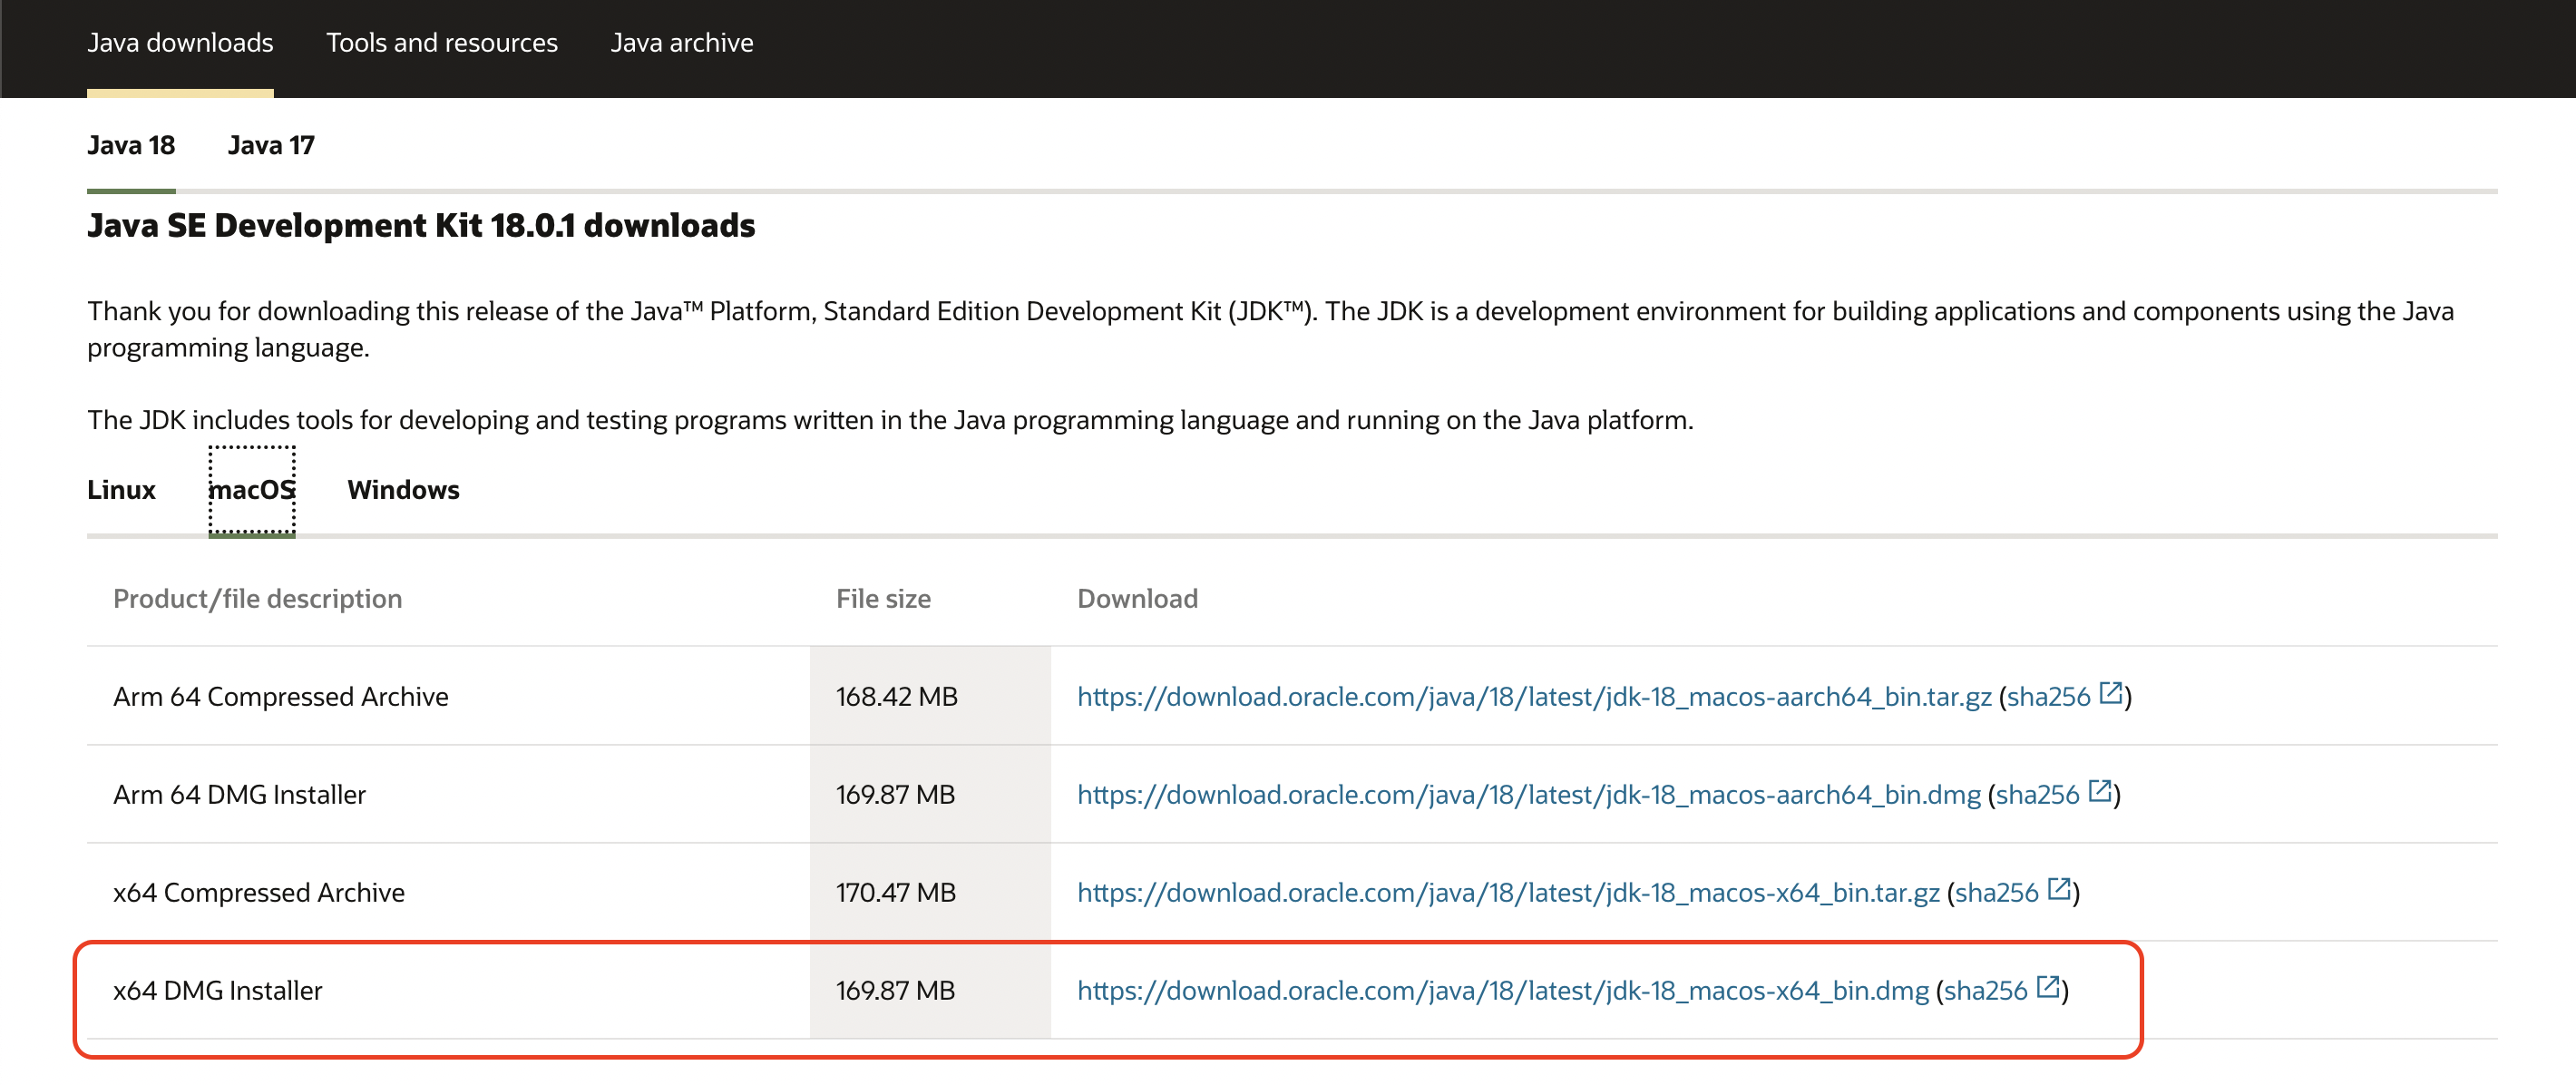Viewport: 2576px width, 1085px height.
Task: Open sha256 link for x64 Compressed Archive
Action: (x=1997, y=892)
